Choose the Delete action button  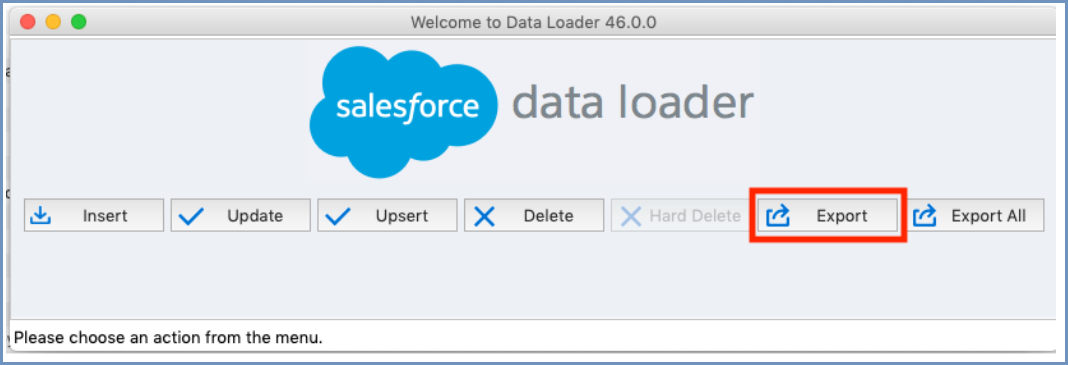[534, 216]
